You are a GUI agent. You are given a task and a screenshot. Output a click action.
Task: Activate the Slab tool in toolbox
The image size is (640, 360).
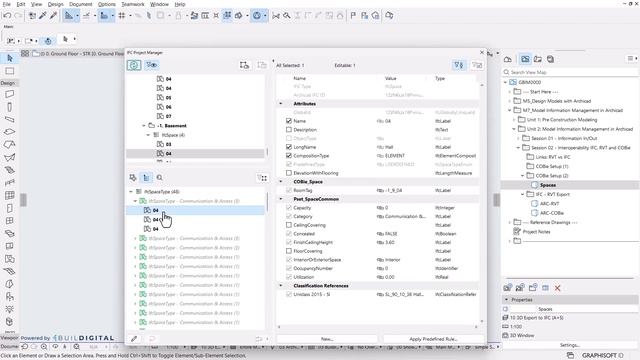(9, 132)
